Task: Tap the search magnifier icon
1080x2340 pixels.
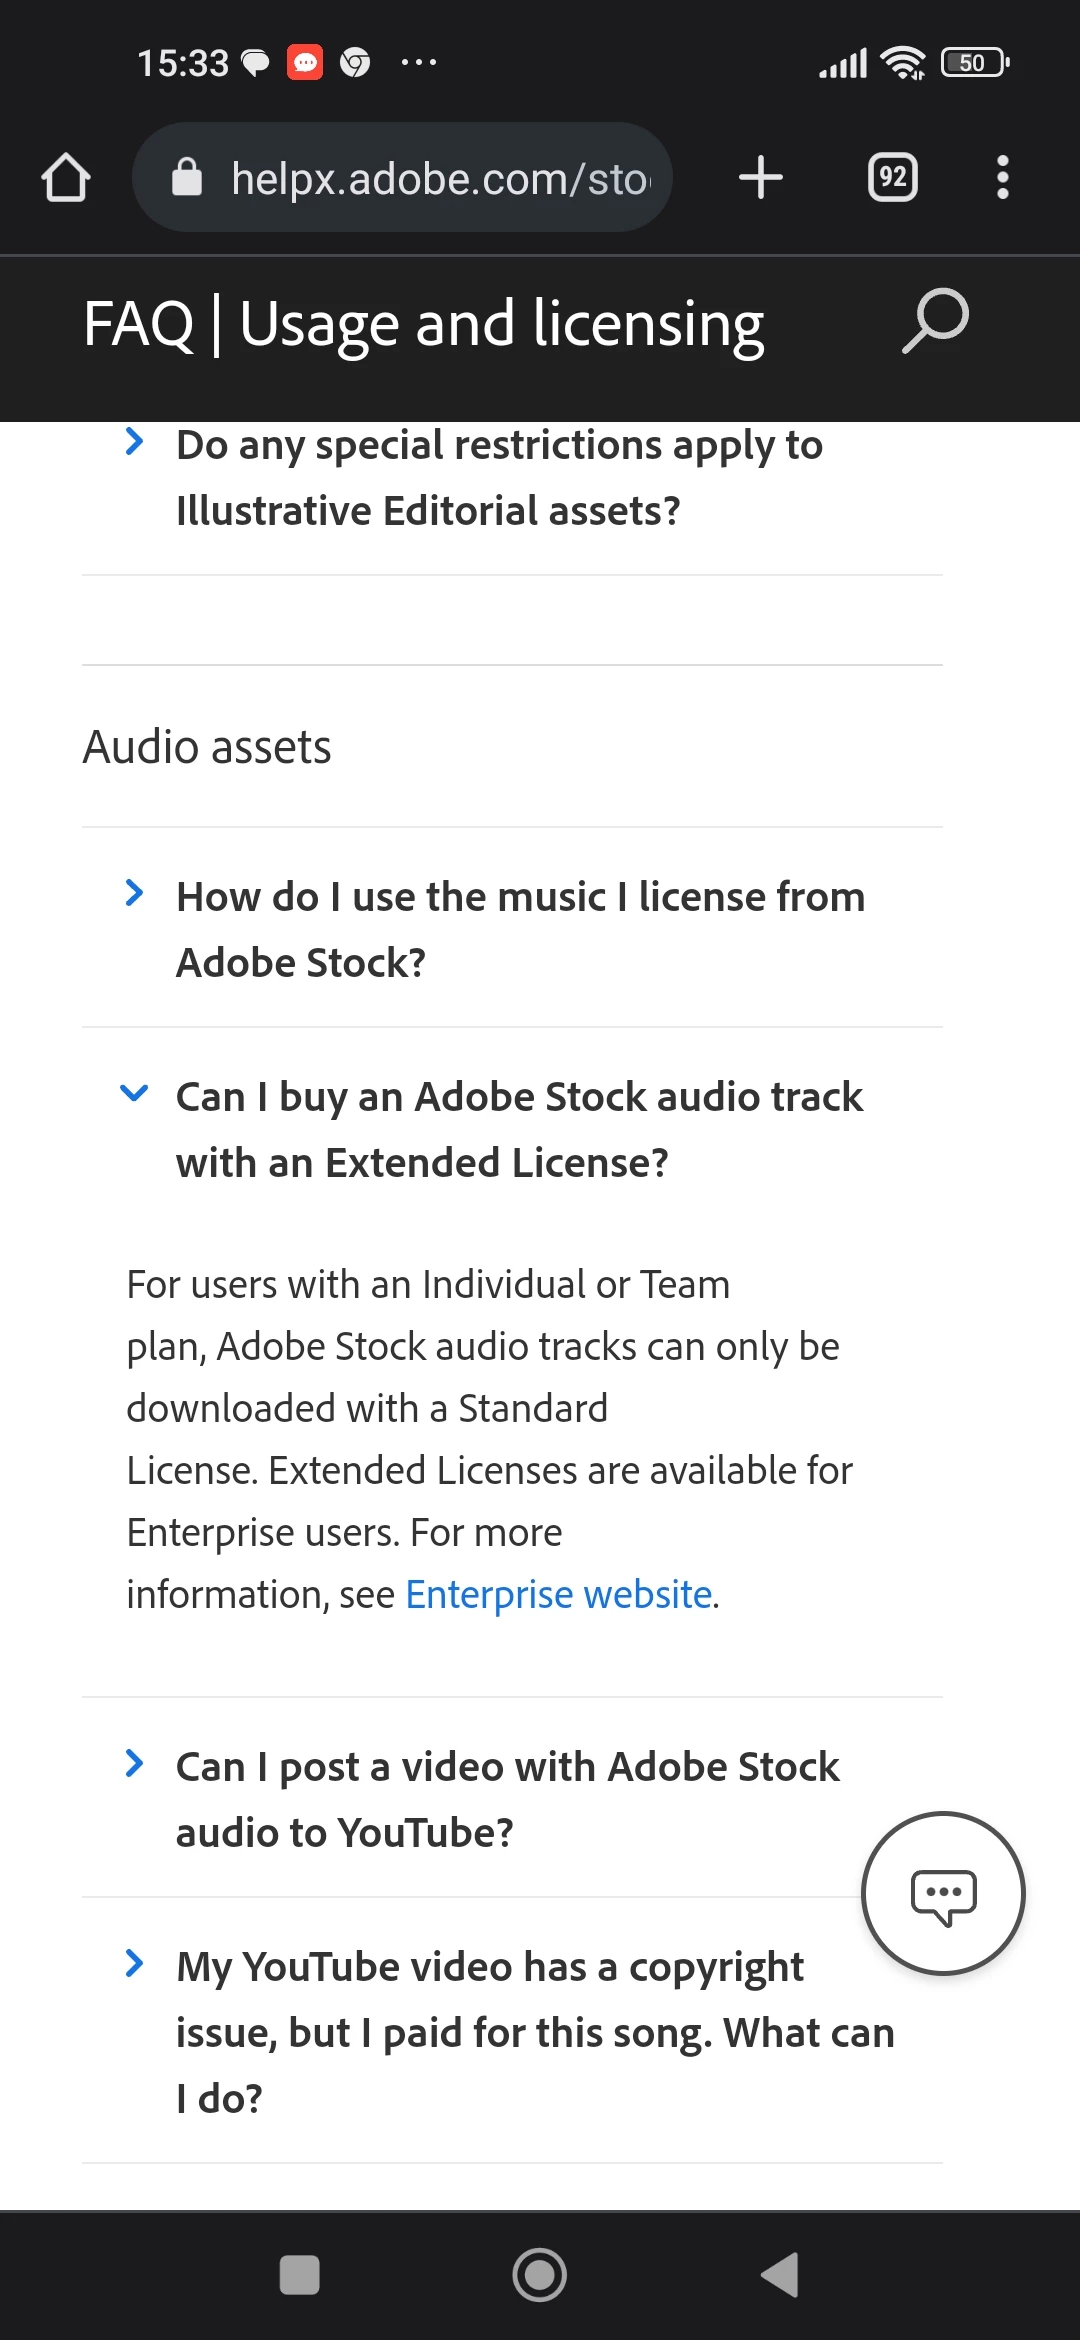Action: [x=936, y=322]
